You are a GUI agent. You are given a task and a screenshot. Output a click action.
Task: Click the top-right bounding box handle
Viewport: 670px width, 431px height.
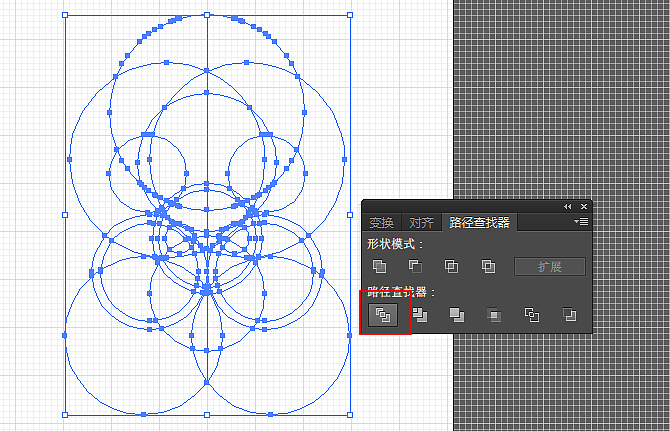350,15
